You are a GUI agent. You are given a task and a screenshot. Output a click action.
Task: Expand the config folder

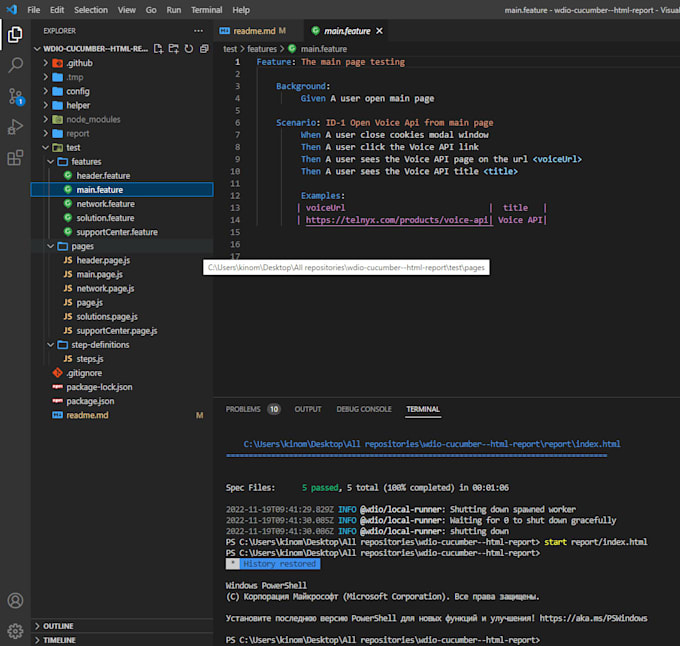122,91
